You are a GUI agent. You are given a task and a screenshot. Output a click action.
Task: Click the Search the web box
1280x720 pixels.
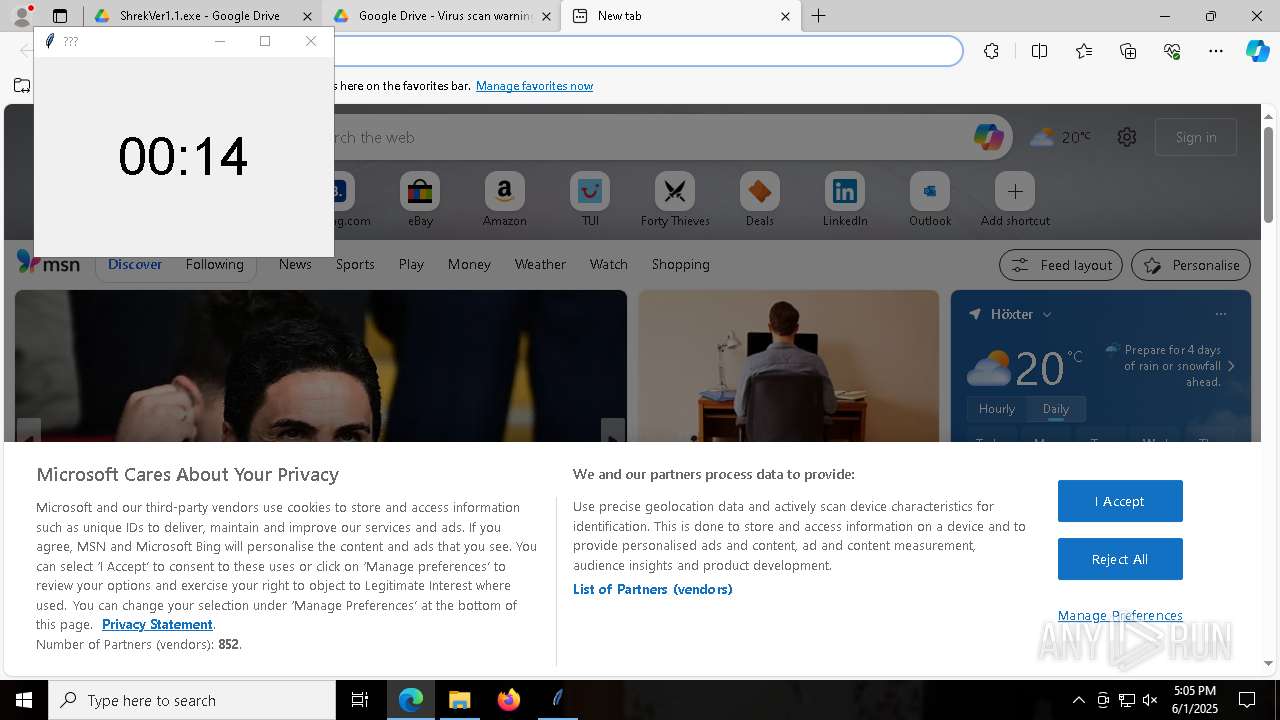[650, 137]
